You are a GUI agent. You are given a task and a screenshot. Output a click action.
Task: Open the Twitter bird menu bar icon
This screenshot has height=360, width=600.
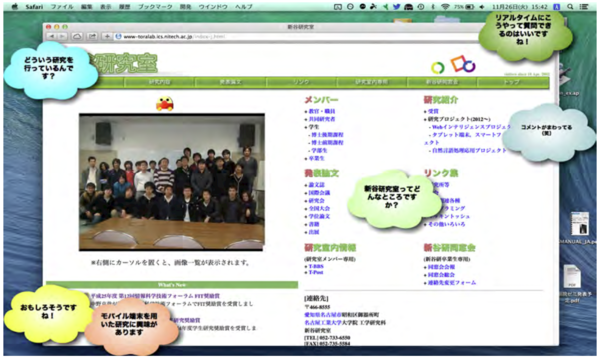click(397, 7)
